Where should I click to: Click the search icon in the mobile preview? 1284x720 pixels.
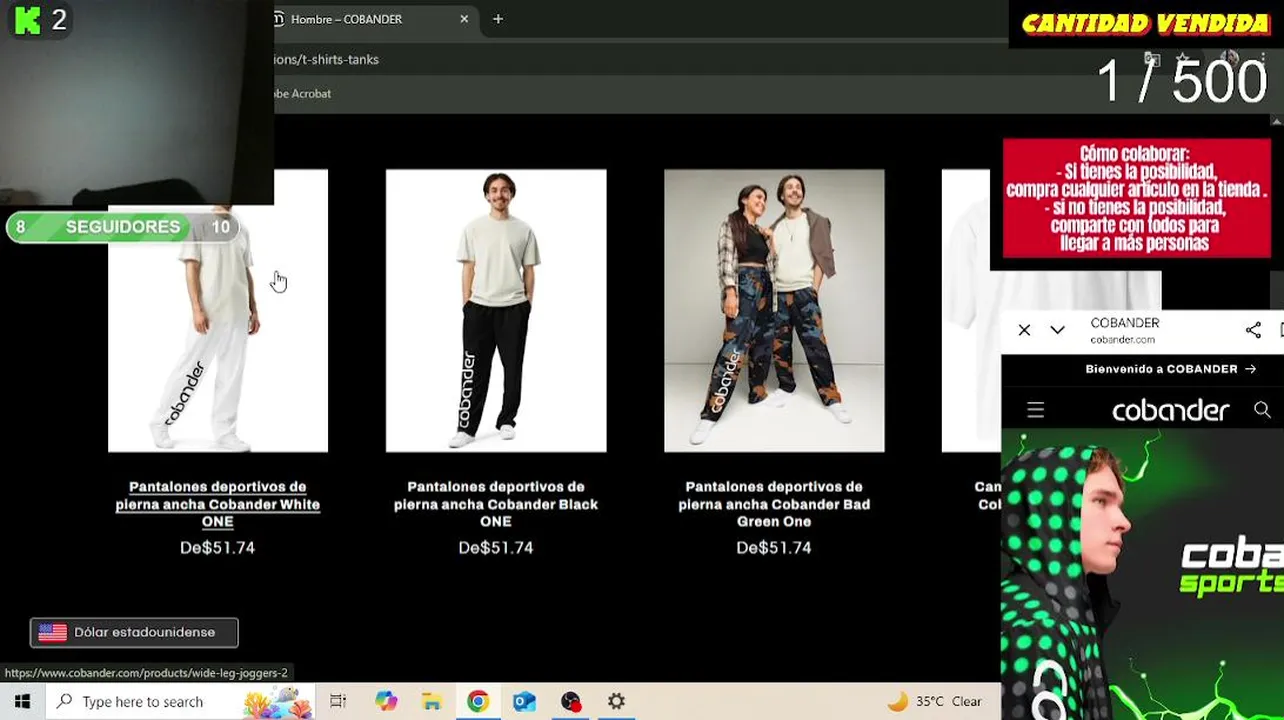1262,410
